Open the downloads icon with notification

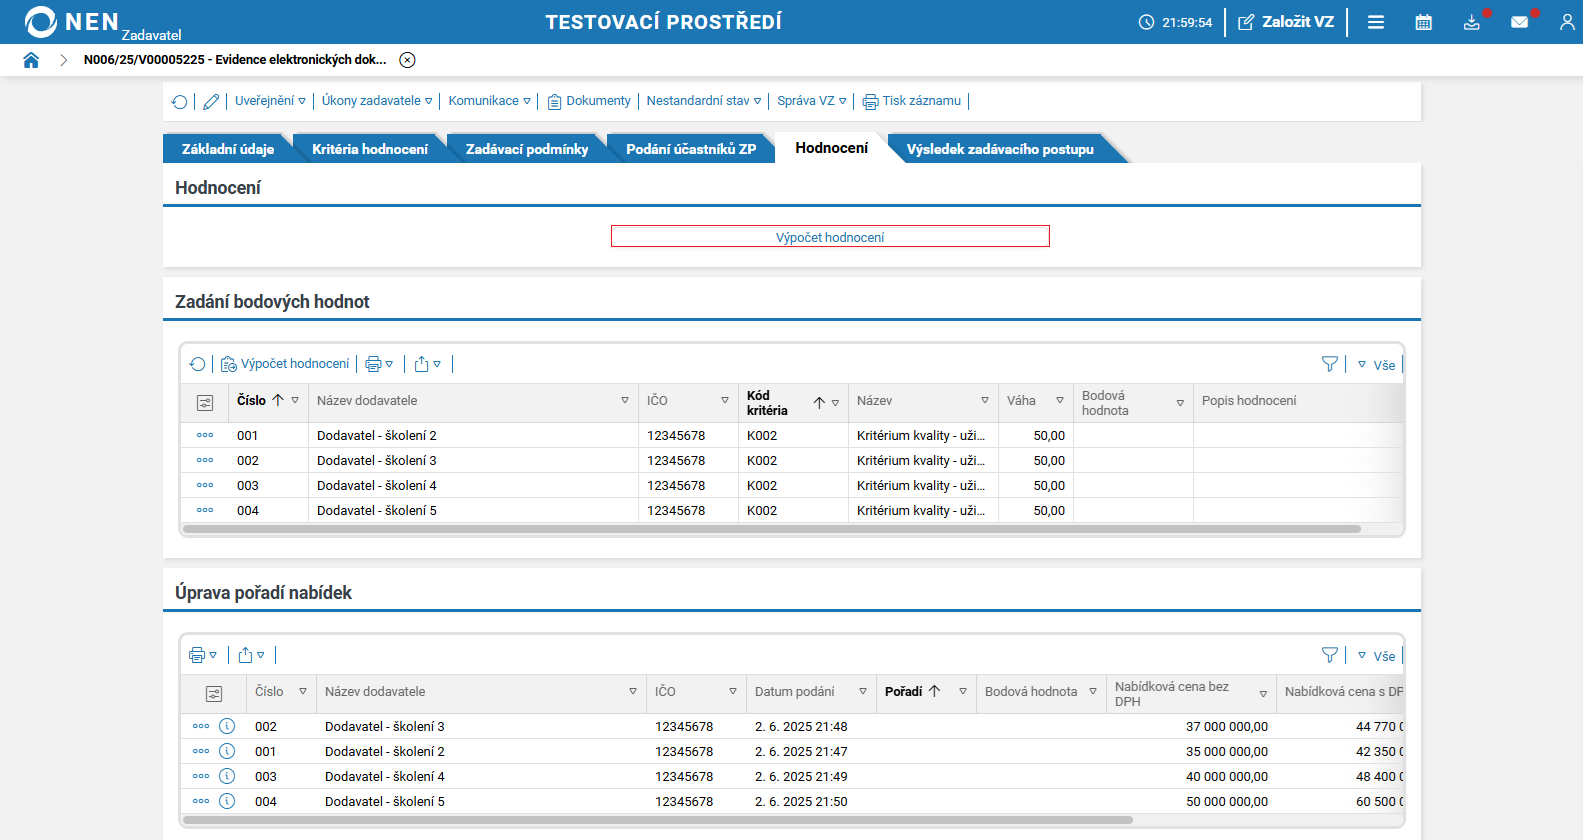coord(1471,22)
